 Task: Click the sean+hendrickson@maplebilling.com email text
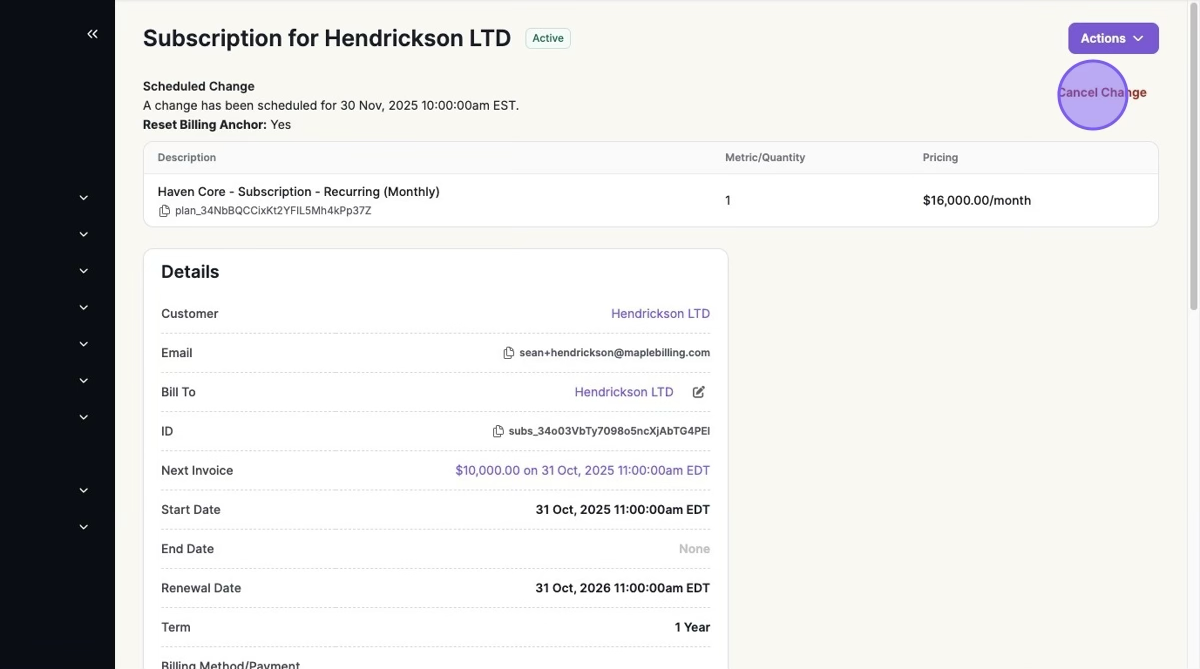[614, 353]
